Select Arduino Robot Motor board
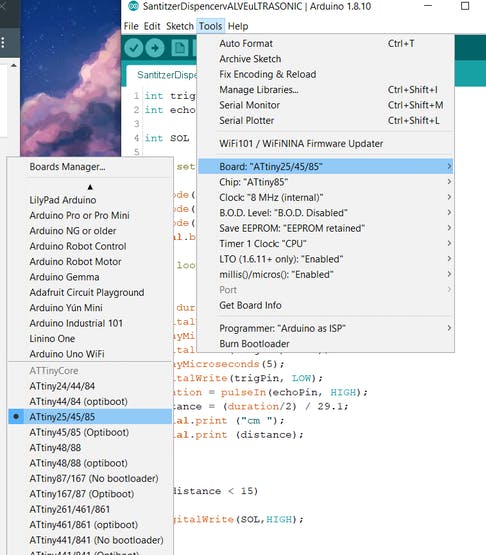Image resolution: width=486 pixels, height=555 pixels. click(x=90, y=262)
